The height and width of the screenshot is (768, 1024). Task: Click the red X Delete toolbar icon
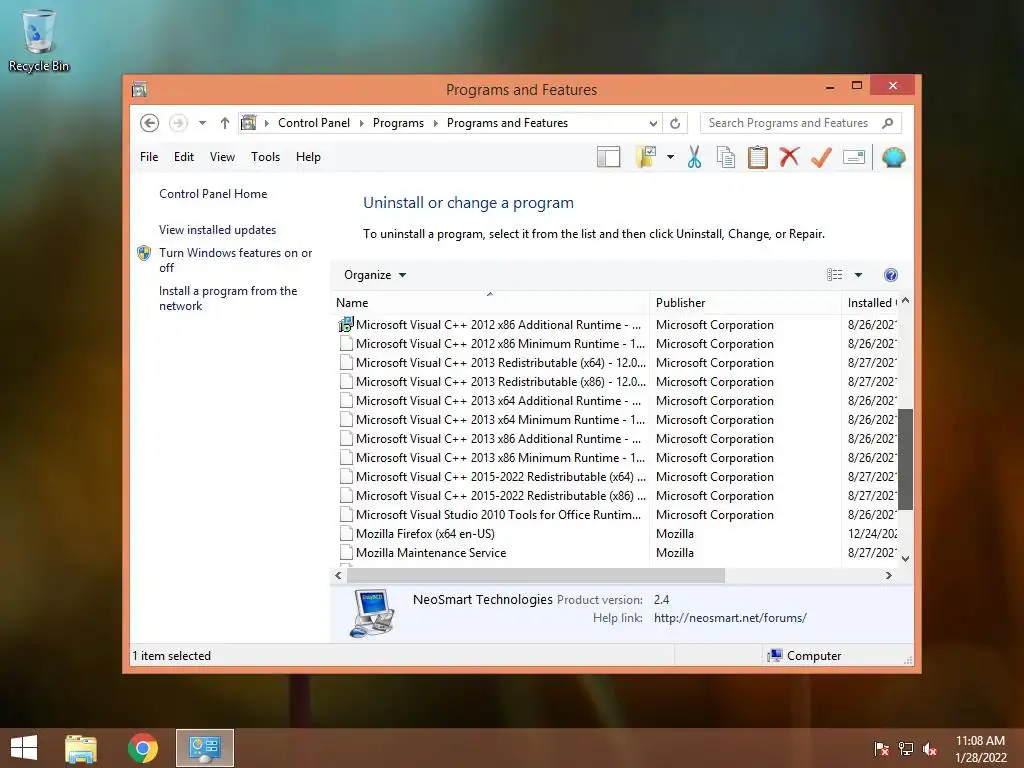[789, 157]
